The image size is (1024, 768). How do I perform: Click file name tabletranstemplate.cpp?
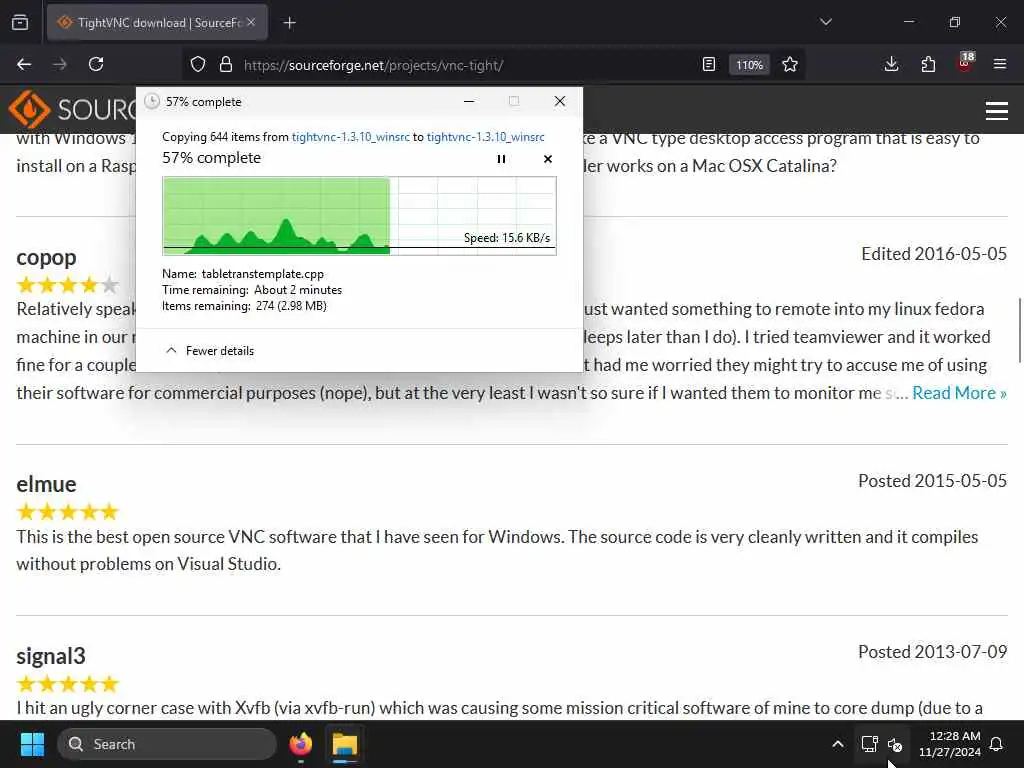[x=263, y=274]
